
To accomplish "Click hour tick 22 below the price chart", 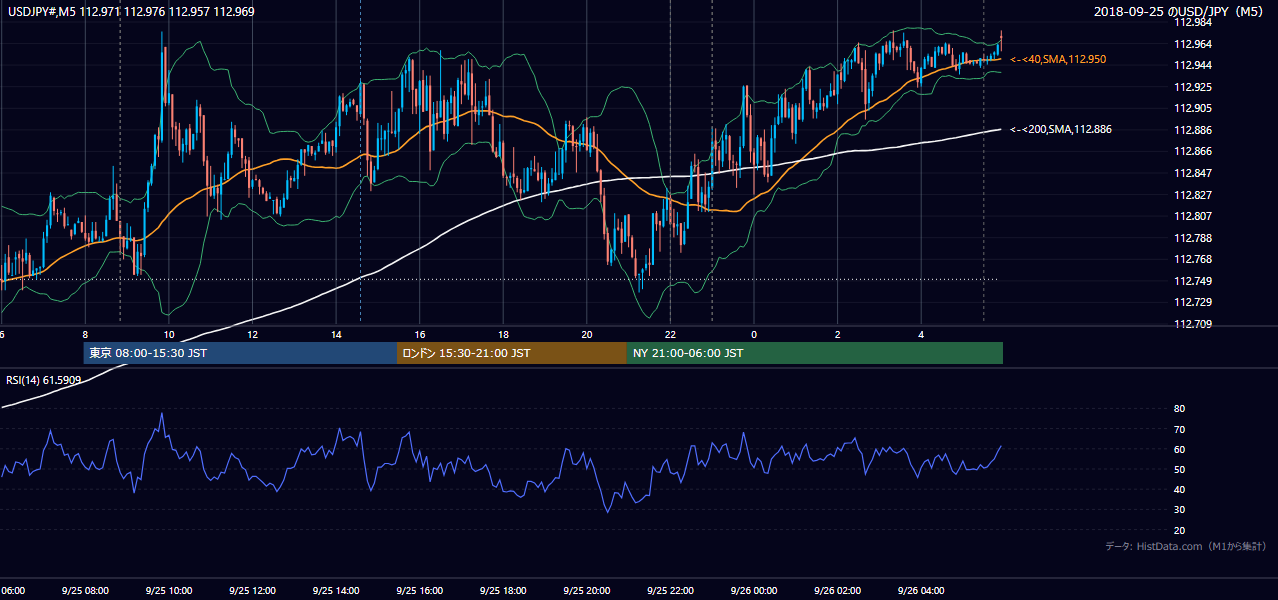I will coord(670,335).
